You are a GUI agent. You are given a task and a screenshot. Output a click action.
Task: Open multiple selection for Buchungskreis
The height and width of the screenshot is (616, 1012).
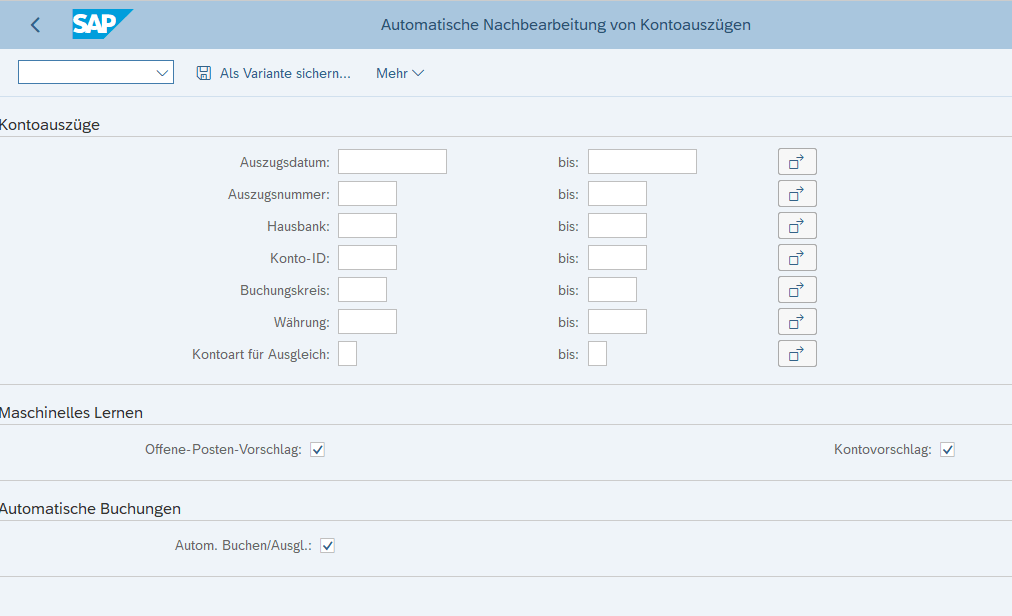pos(797,290)
